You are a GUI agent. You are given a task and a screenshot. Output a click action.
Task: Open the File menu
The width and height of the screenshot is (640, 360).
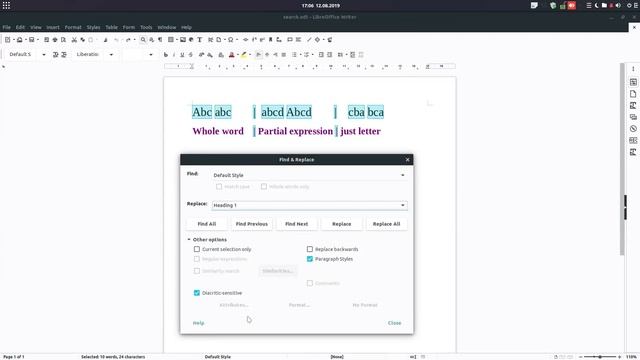(7, 27)
